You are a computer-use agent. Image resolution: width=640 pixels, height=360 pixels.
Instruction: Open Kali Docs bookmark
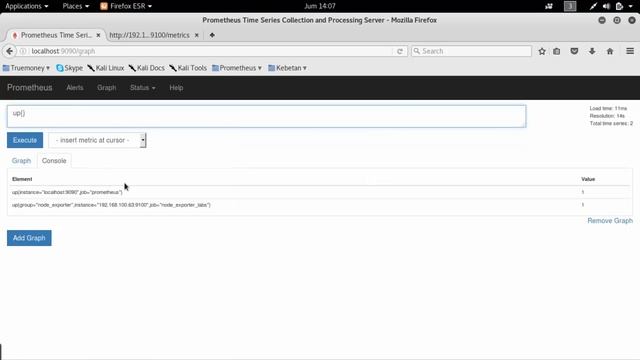(x=147, y=68)
